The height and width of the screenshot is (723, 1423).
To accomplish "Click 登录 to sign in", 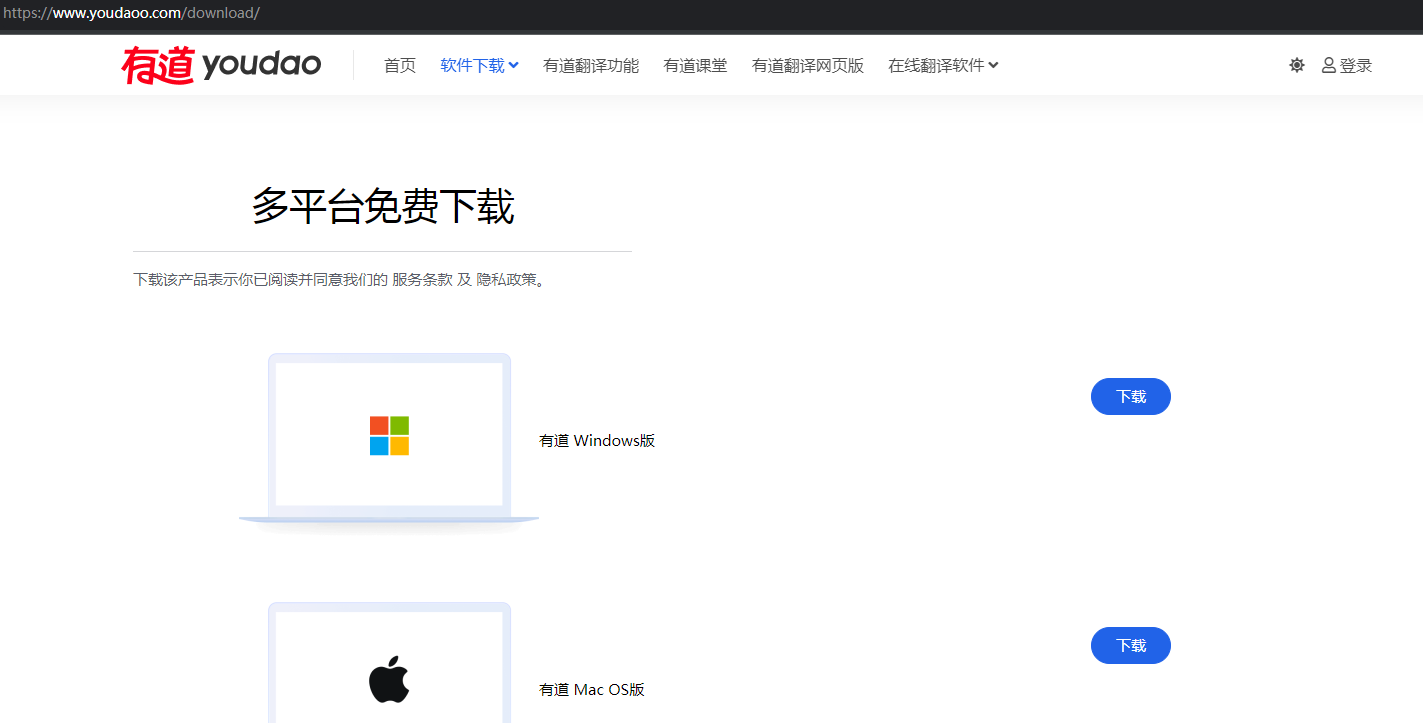I will pos(1356,65).
